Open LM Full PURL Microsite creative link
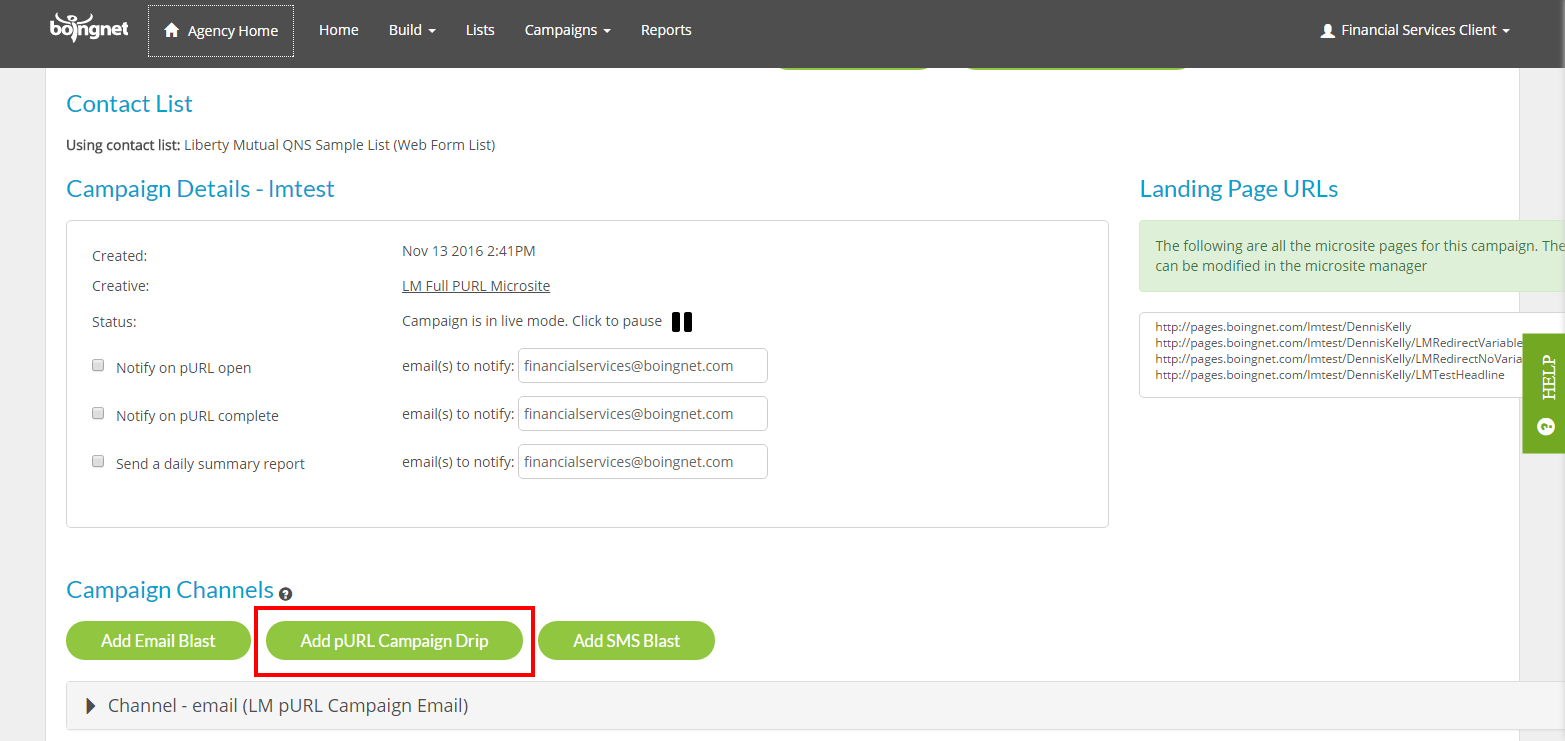The height and width of the screenshot is (741, 1565). click(476, 286)
